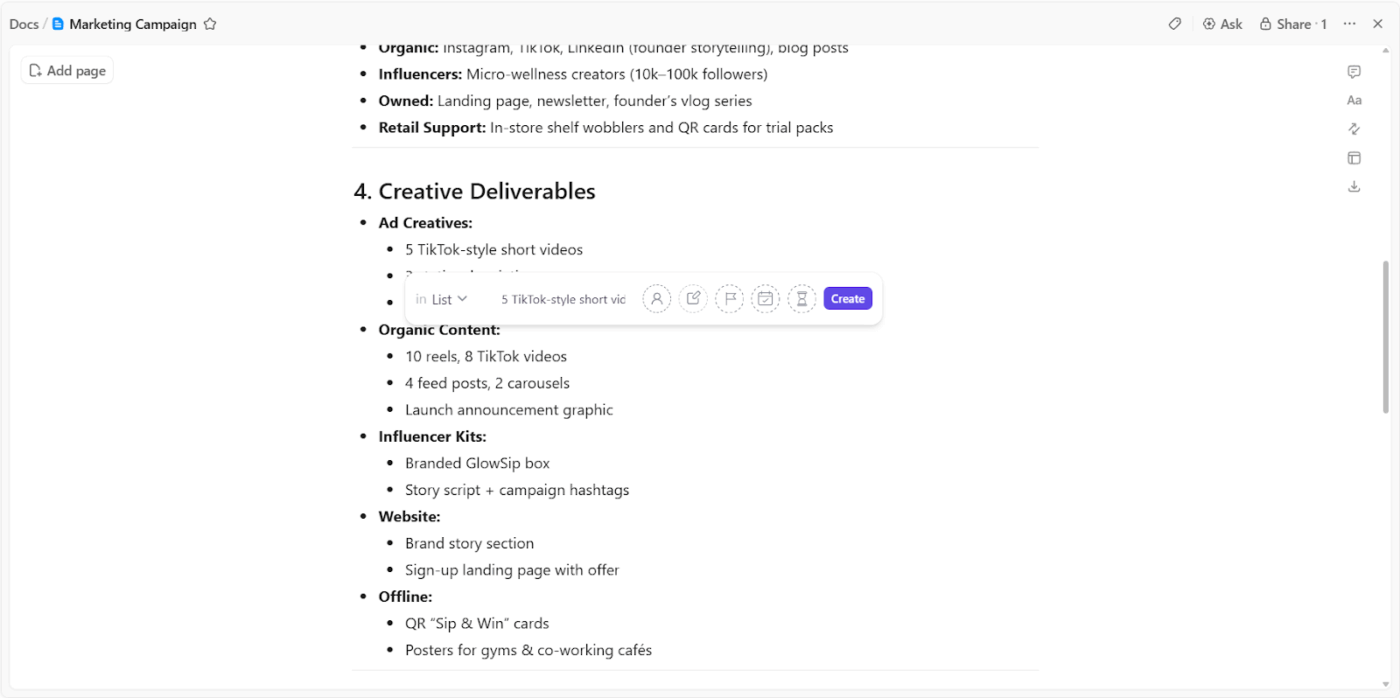Favorite the Marketing Campaign doc via the star
Screen dimensions: 1400x698
tap(210, 23)
